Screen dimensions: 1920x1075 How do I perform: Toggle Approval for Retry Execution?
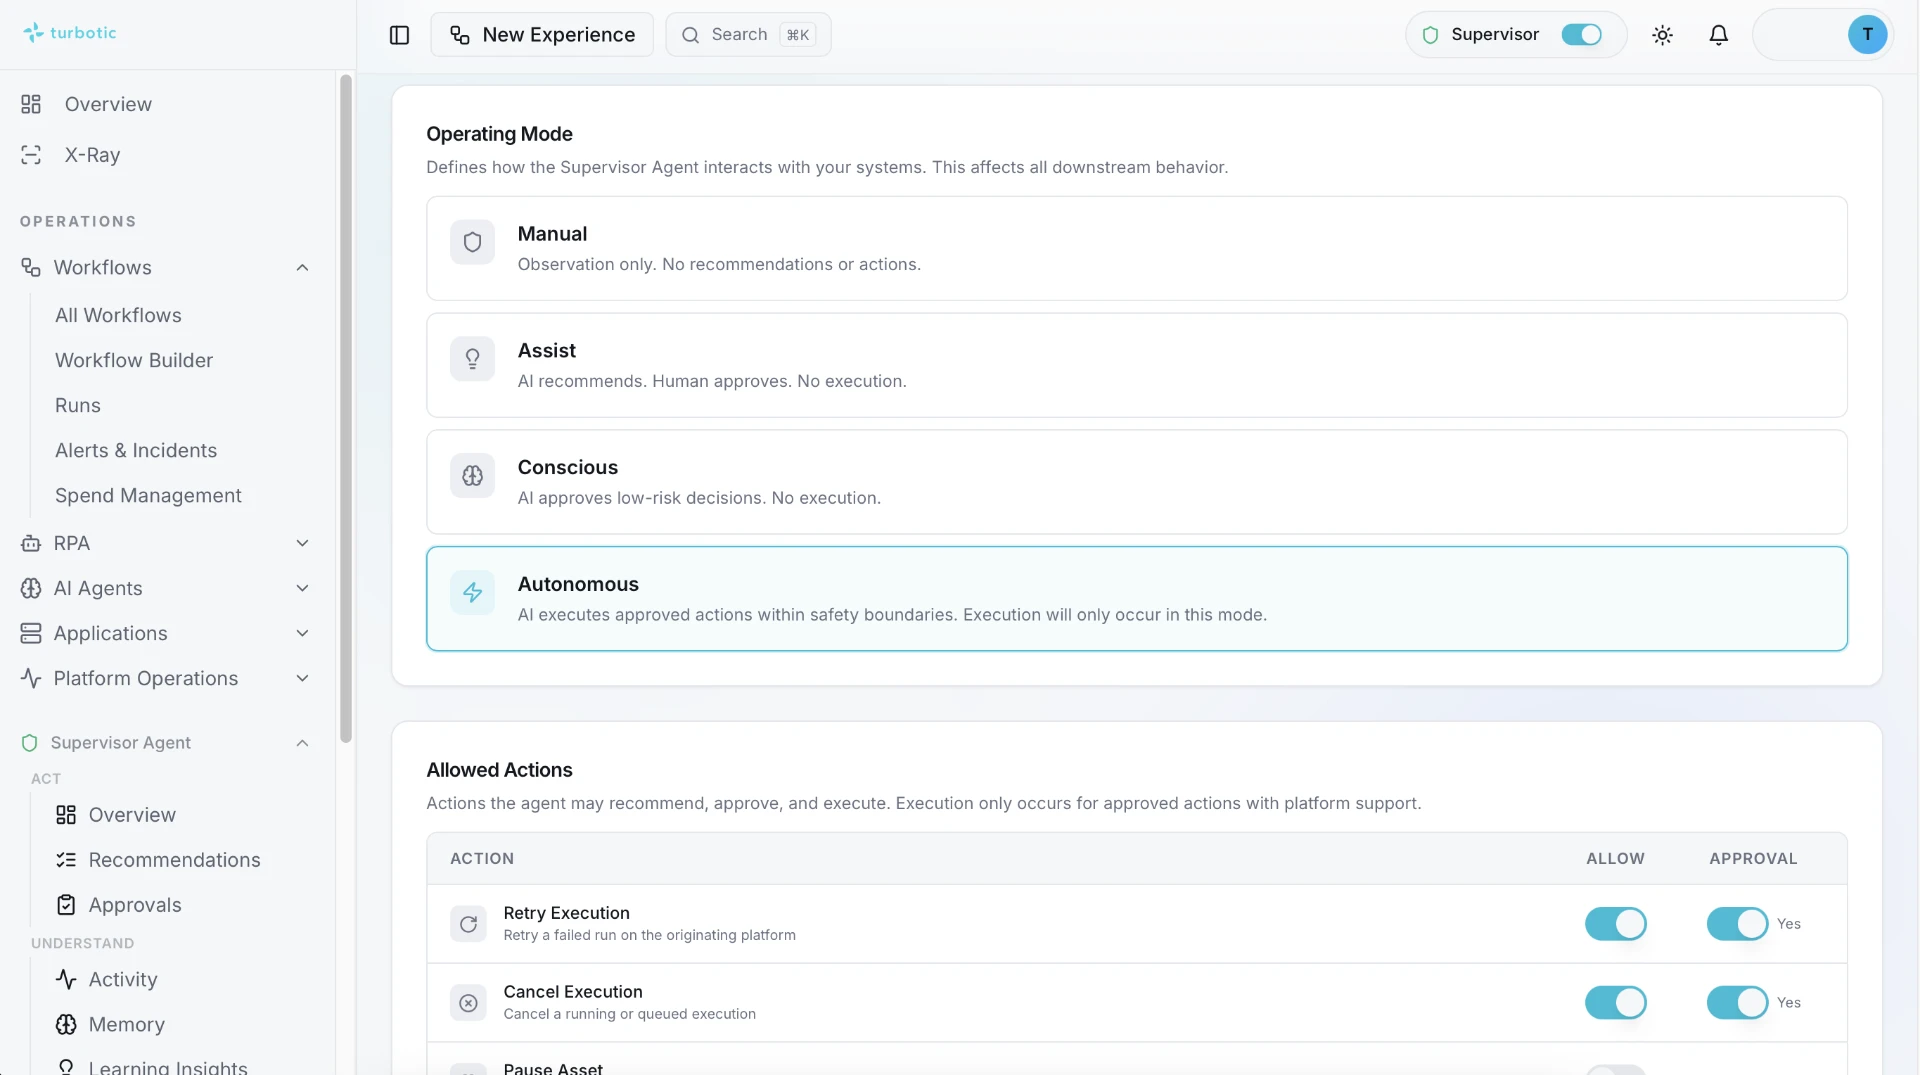click(1737, 924)
